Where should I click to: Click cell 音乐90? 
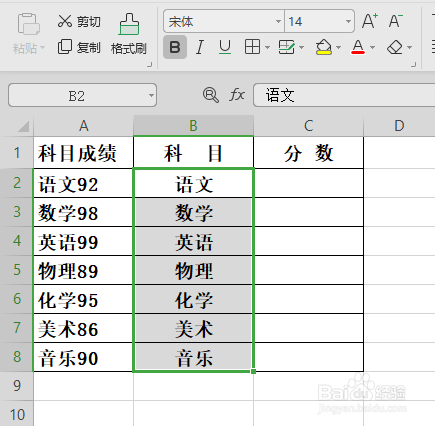[83, 357]
